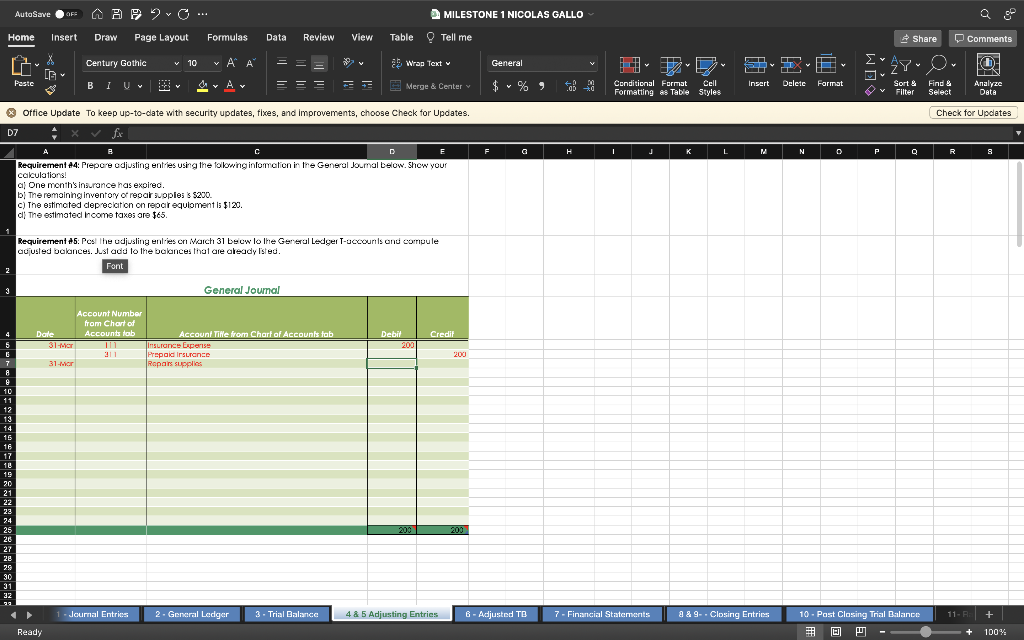Viewport: 1024px width, 640px height.
Task: Click Decrease Decimal icon
Action: point(589,86)
